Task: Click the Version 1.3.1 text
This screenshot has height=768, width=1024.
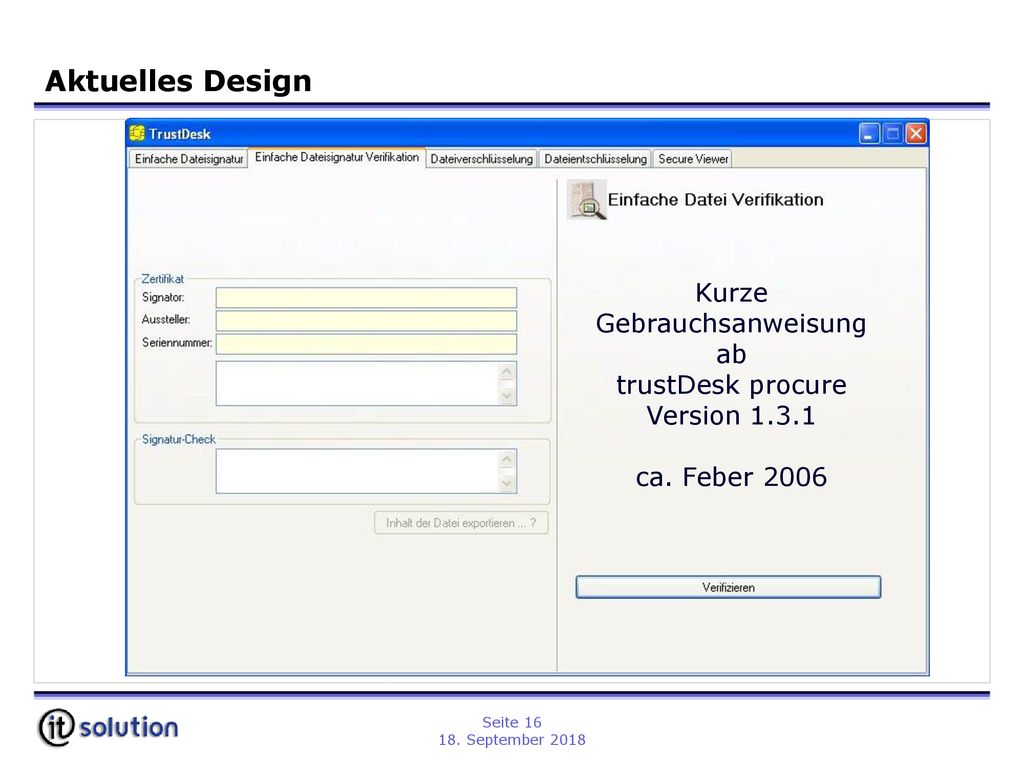Action: click(x=731, y=416)
